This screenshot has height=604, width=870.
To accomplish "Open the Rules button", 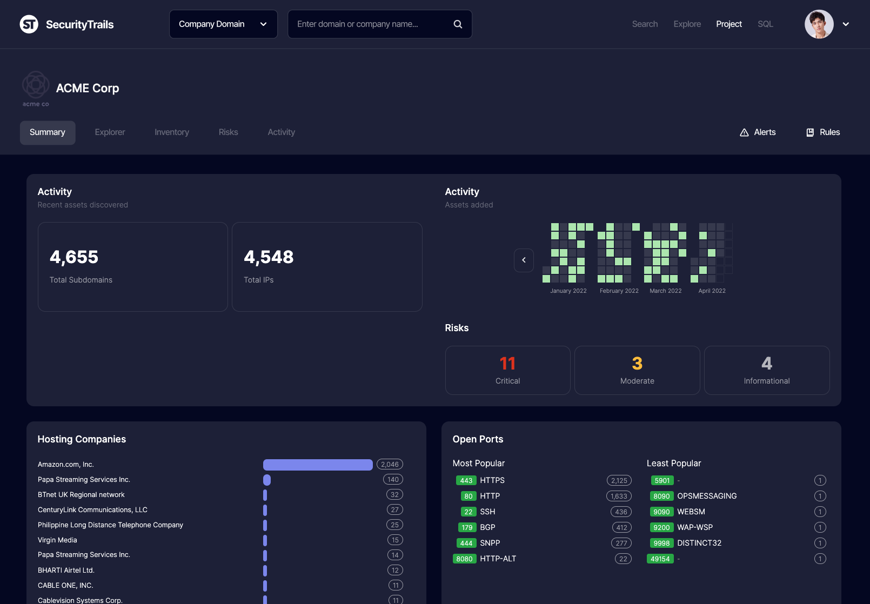I will [x=823, y=132].
